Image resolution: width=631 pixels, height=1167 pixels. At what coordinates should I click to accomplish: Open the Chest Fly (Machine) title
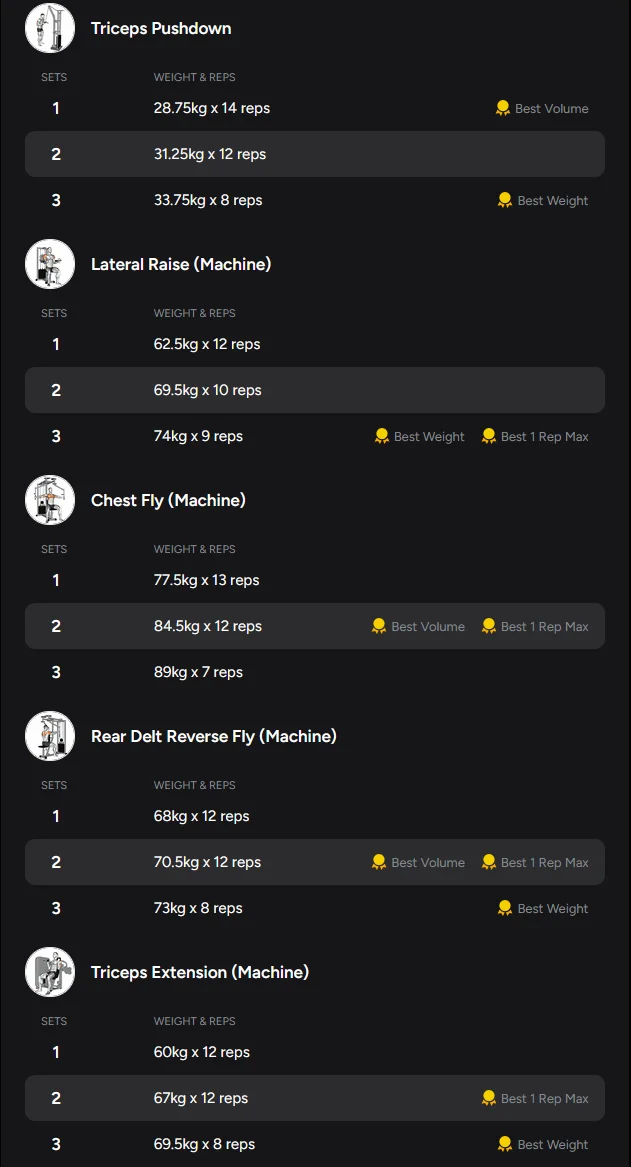[168, 500]
